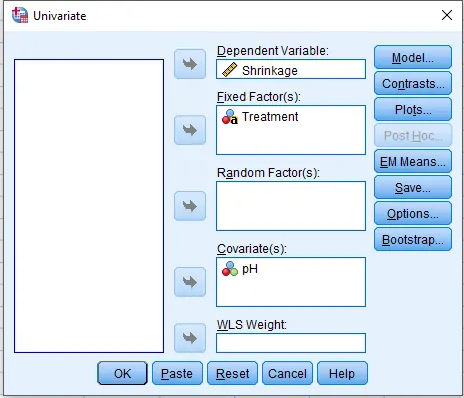
Task: Select the pH variable icon in Covariates
Action: (230, 269)
